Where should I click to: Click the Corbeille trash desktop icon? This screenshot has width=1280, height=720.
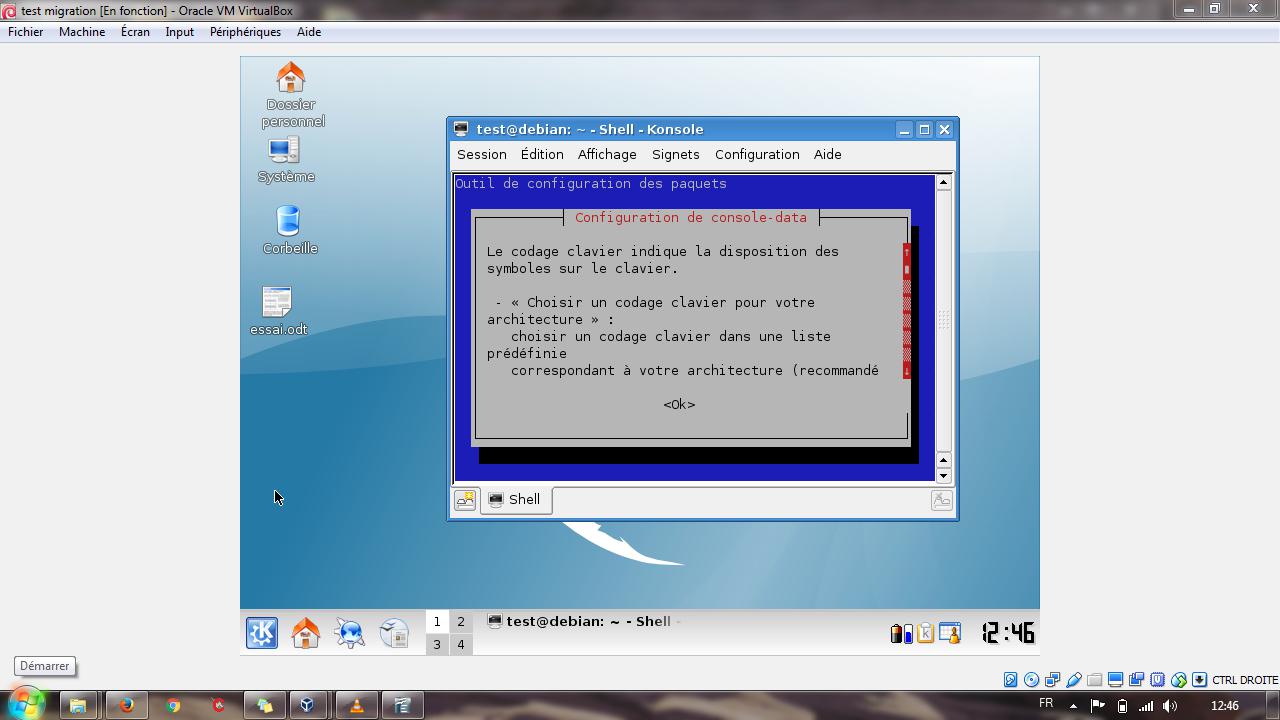pos(289,229)
